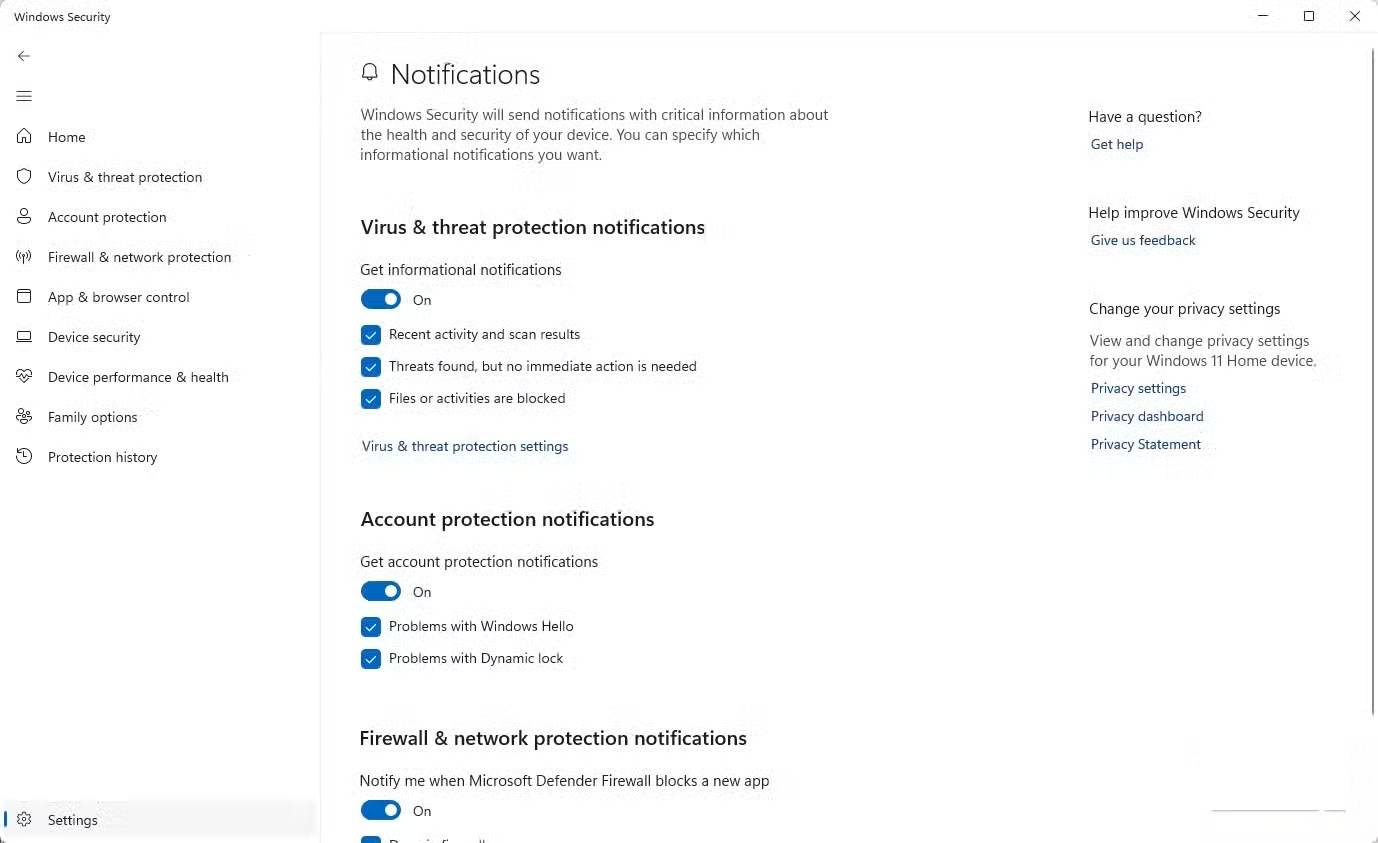Viewport: 1378px width, 843px height.
Task: Select the Account protection person icon
Action: click(24, 217)
